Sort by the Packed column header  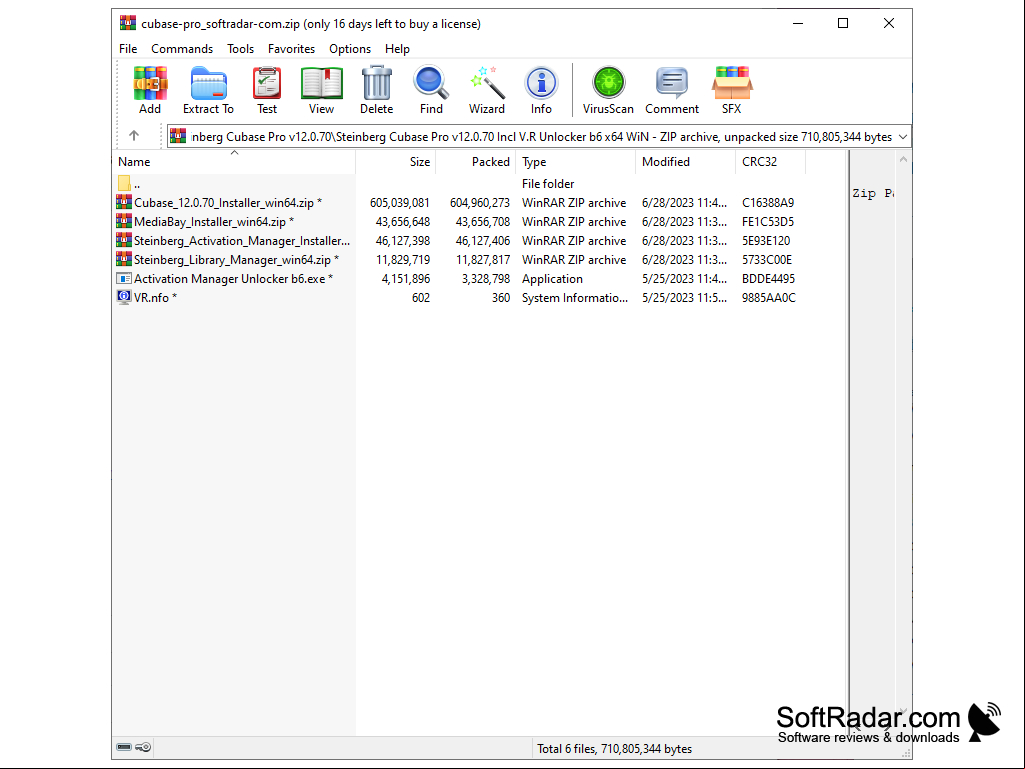[475, 162]
